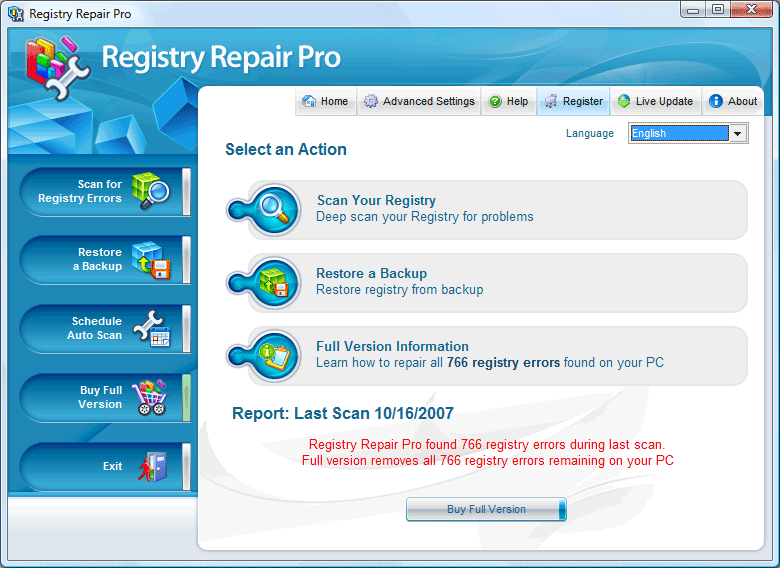Image resolution: width=780 pixels, height=568 pixels.
Task: Click the sidebar Restore a Backup cube icon
Action: (151, 259)
